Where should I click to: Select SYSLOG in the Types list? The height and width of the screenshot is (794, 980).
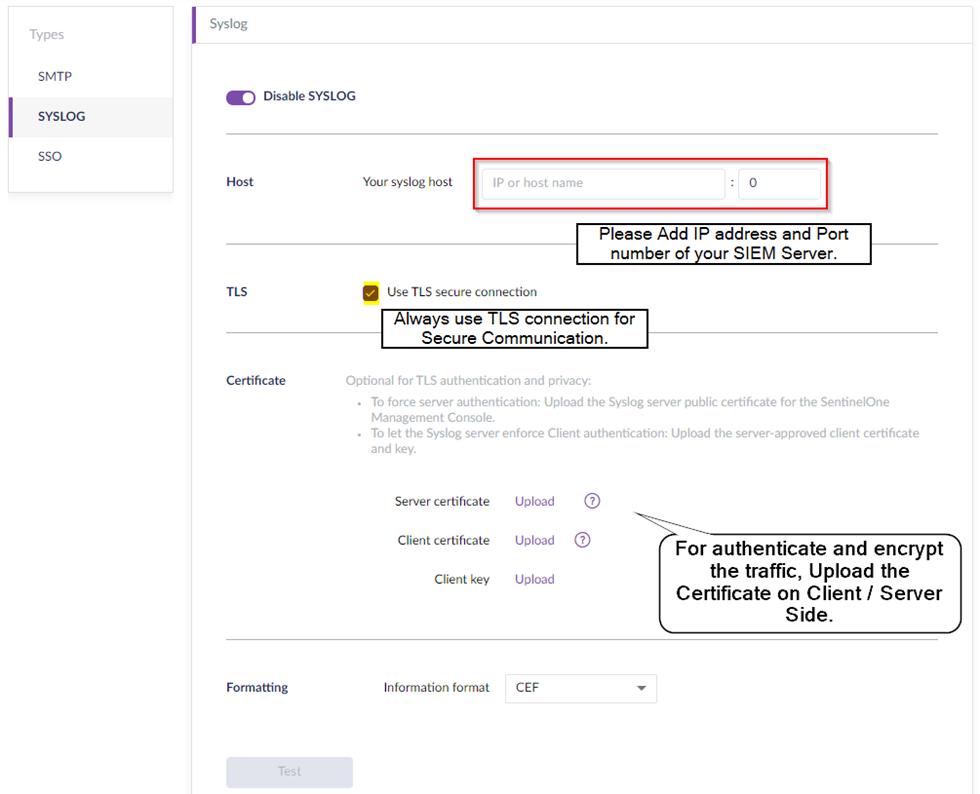pyautogui.click(x=62, y=116)
